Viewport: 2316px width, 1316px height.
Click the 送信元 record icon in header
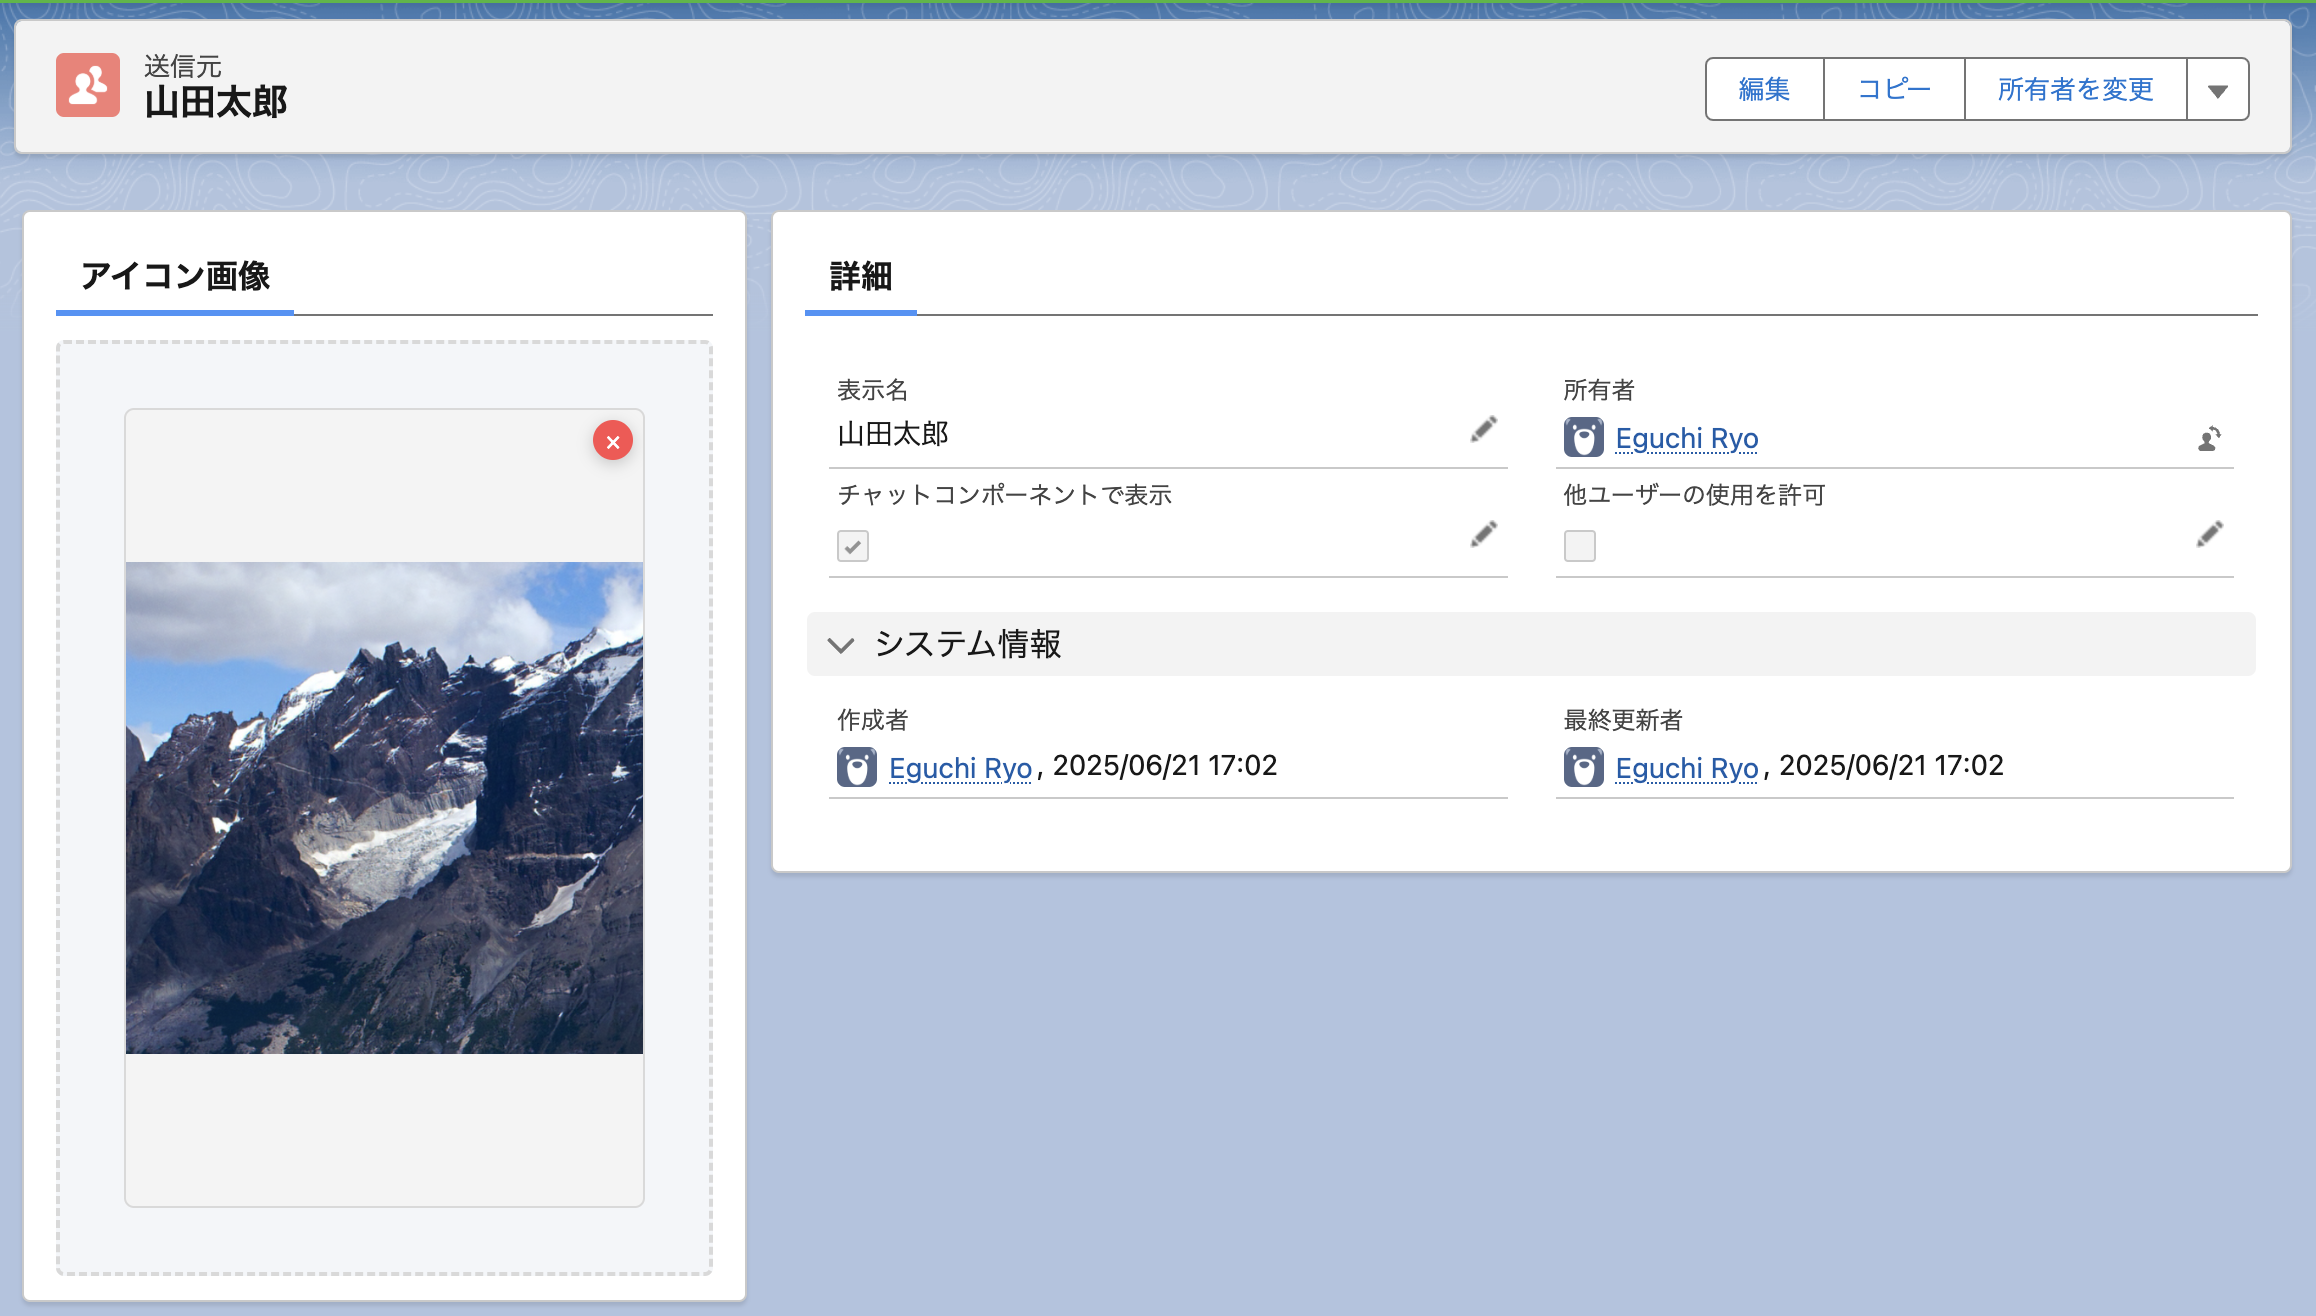tap(88, 86)
